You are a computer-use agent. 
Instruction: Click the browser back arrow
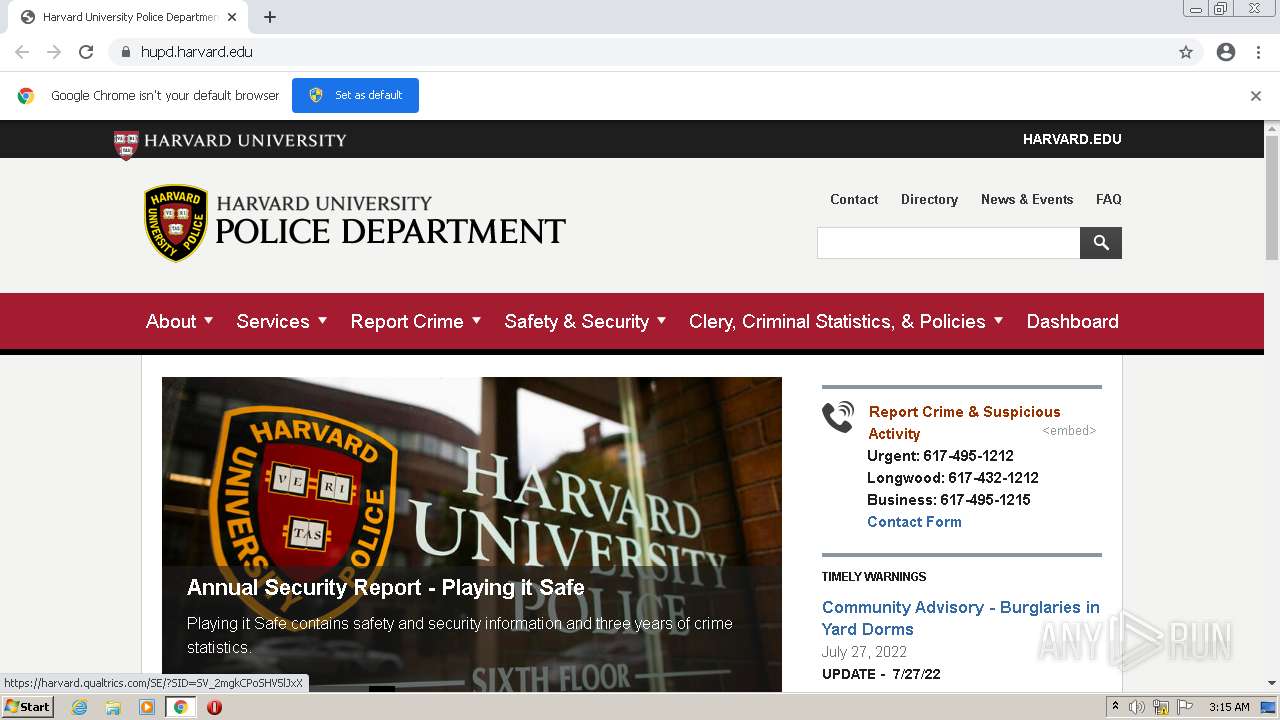[22, 52]
